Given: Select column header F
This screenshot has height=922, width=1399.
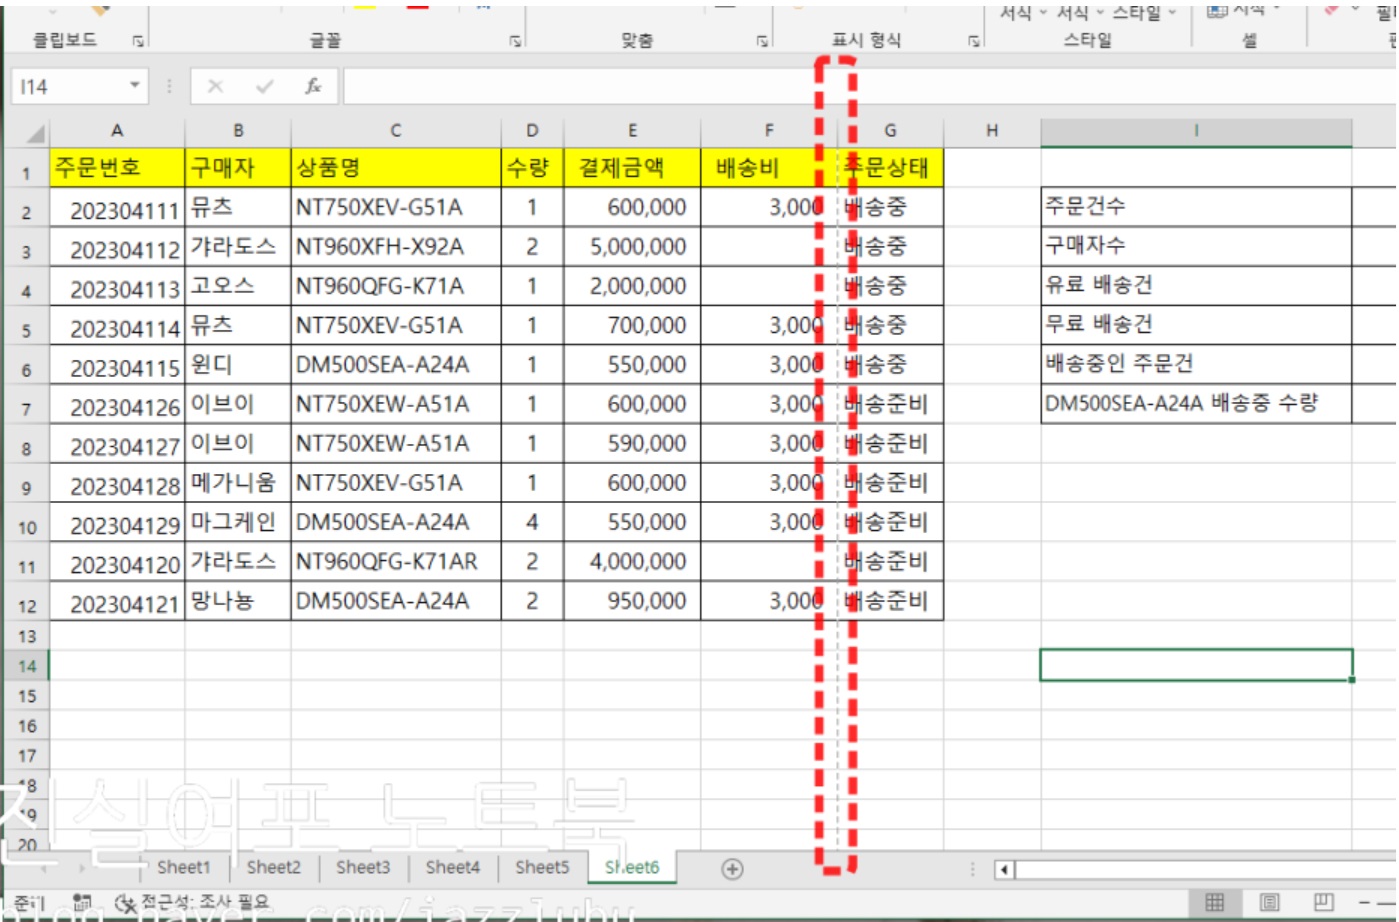Looking at the screenshot, I should coord(769,131).
